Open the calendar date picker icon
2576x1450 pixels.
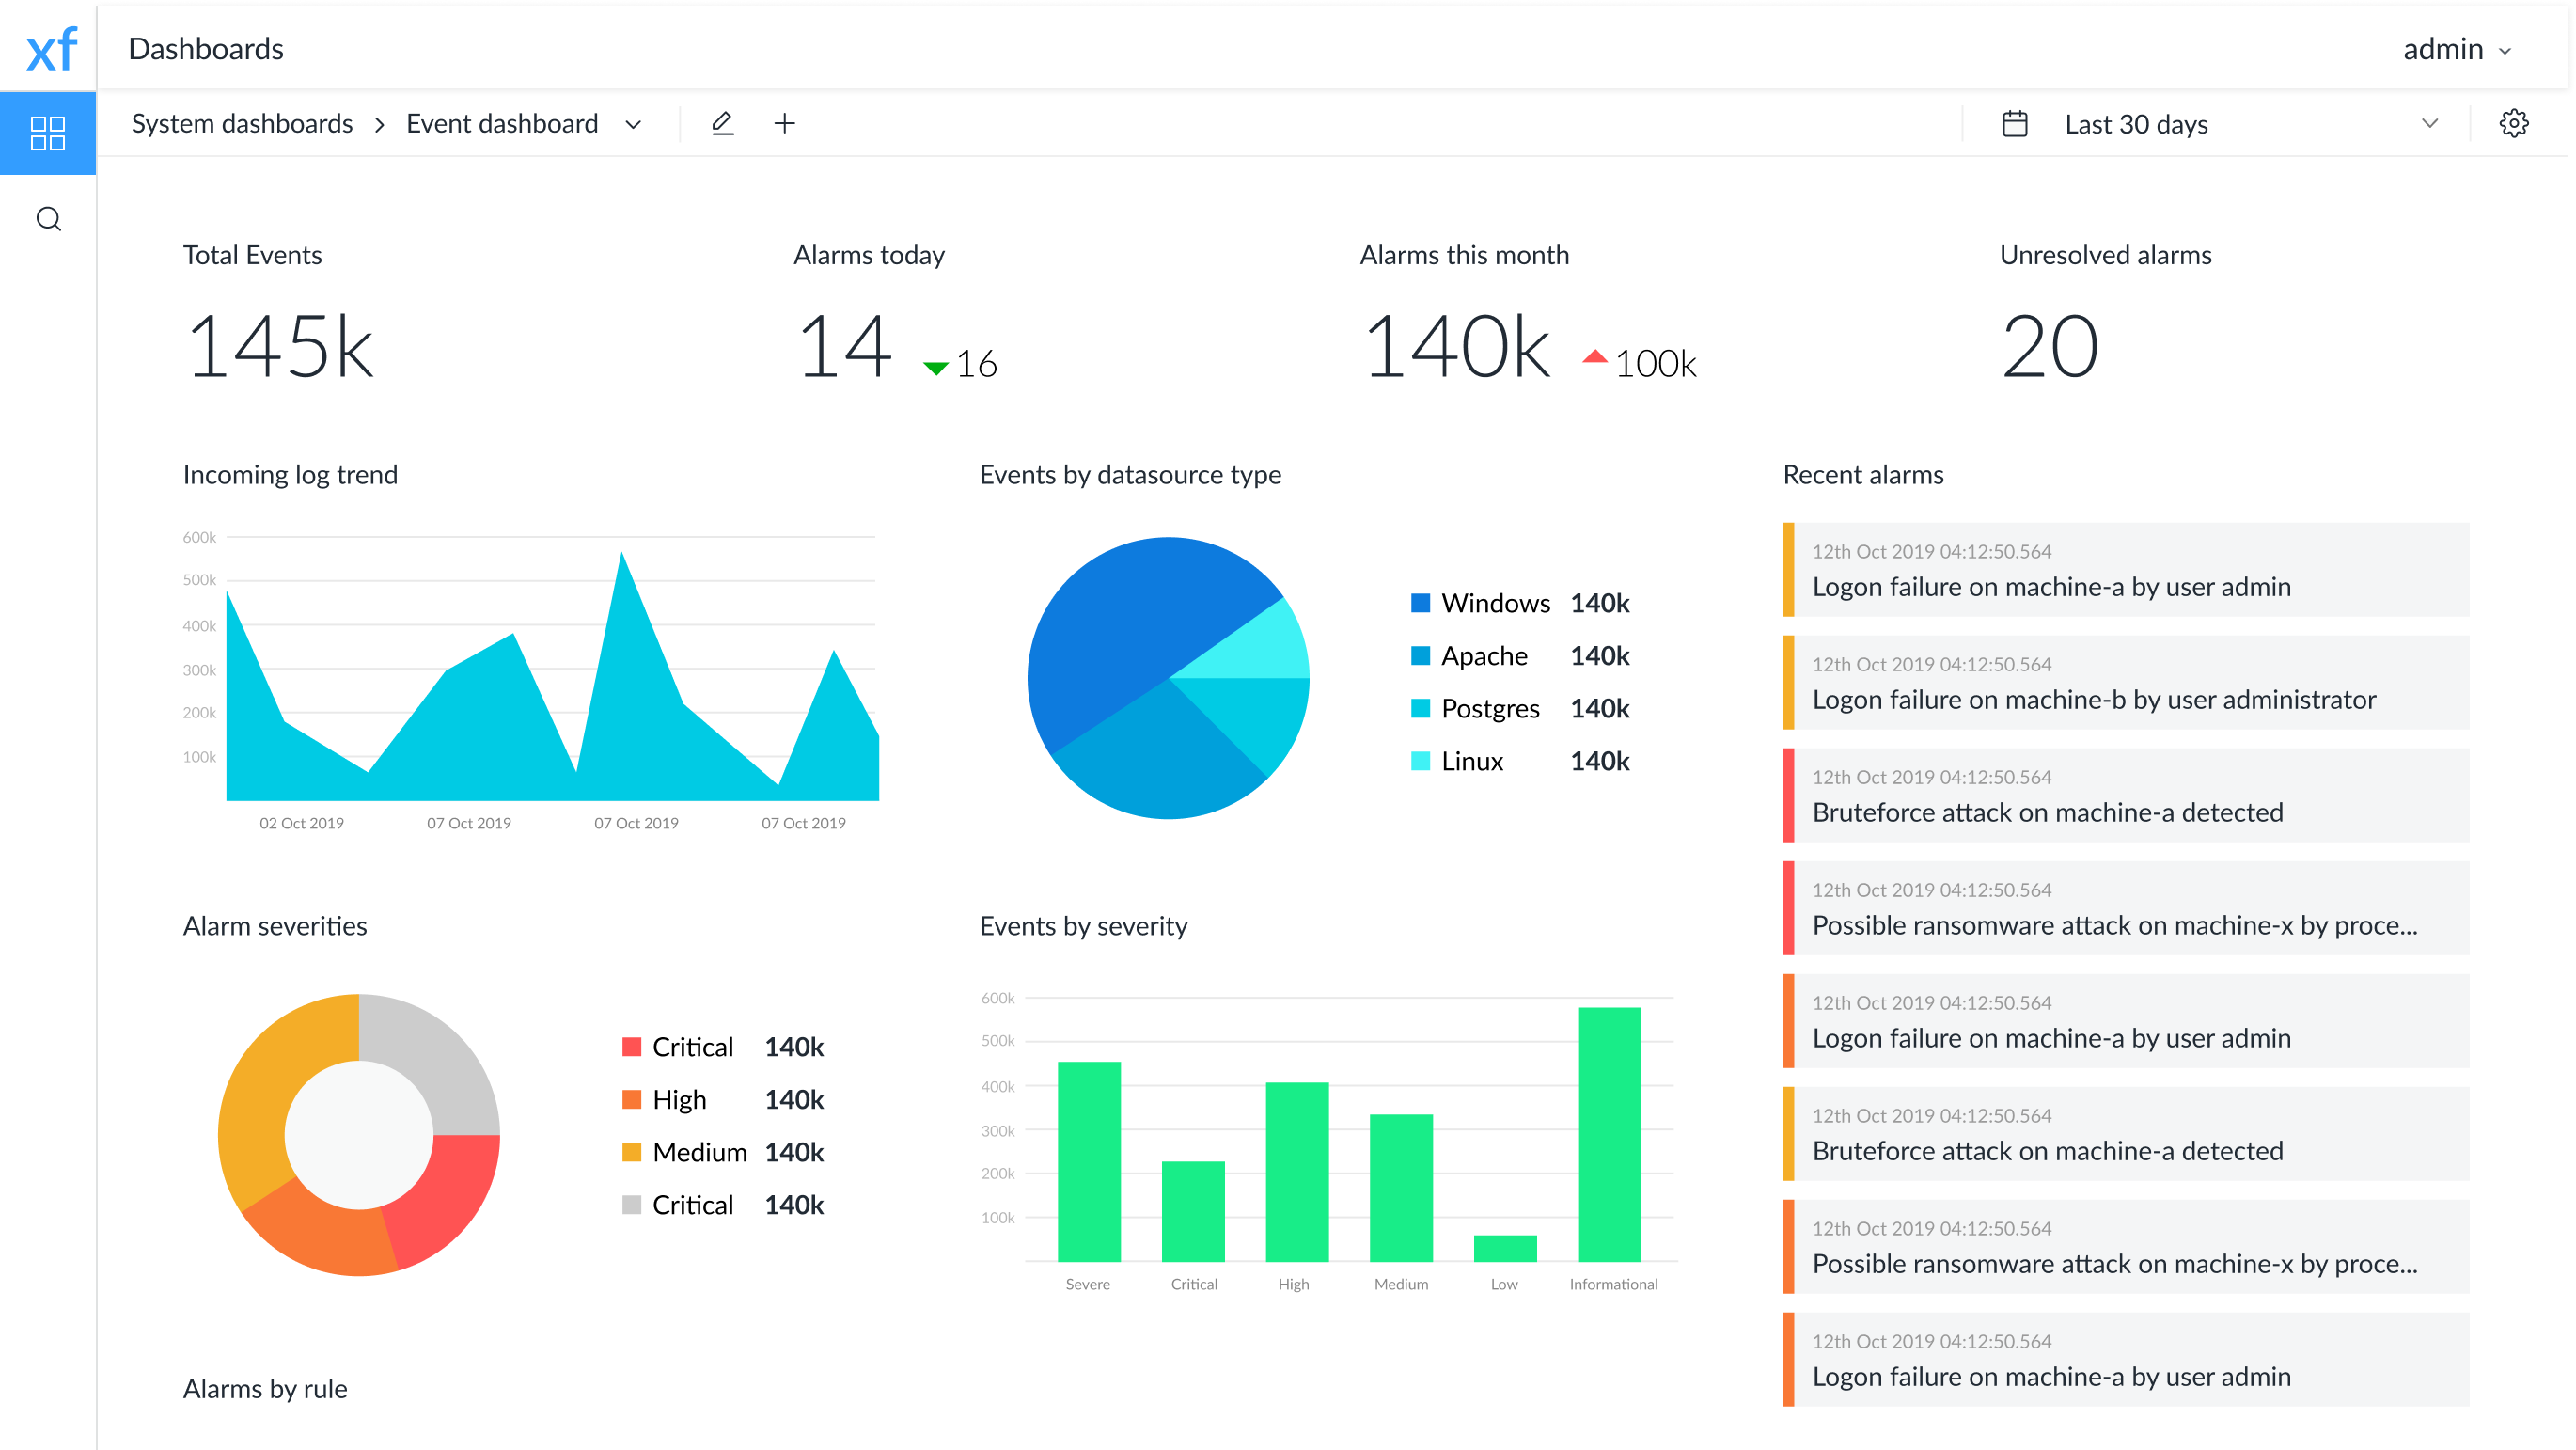click(2014, 123)
